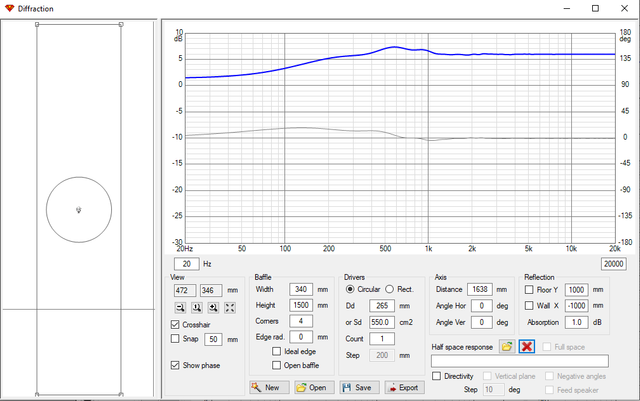Image resolution: width=640 pixels, height=401 pixels.
Task: Enable Open baffle option
Action: click(x=276, y=365)
